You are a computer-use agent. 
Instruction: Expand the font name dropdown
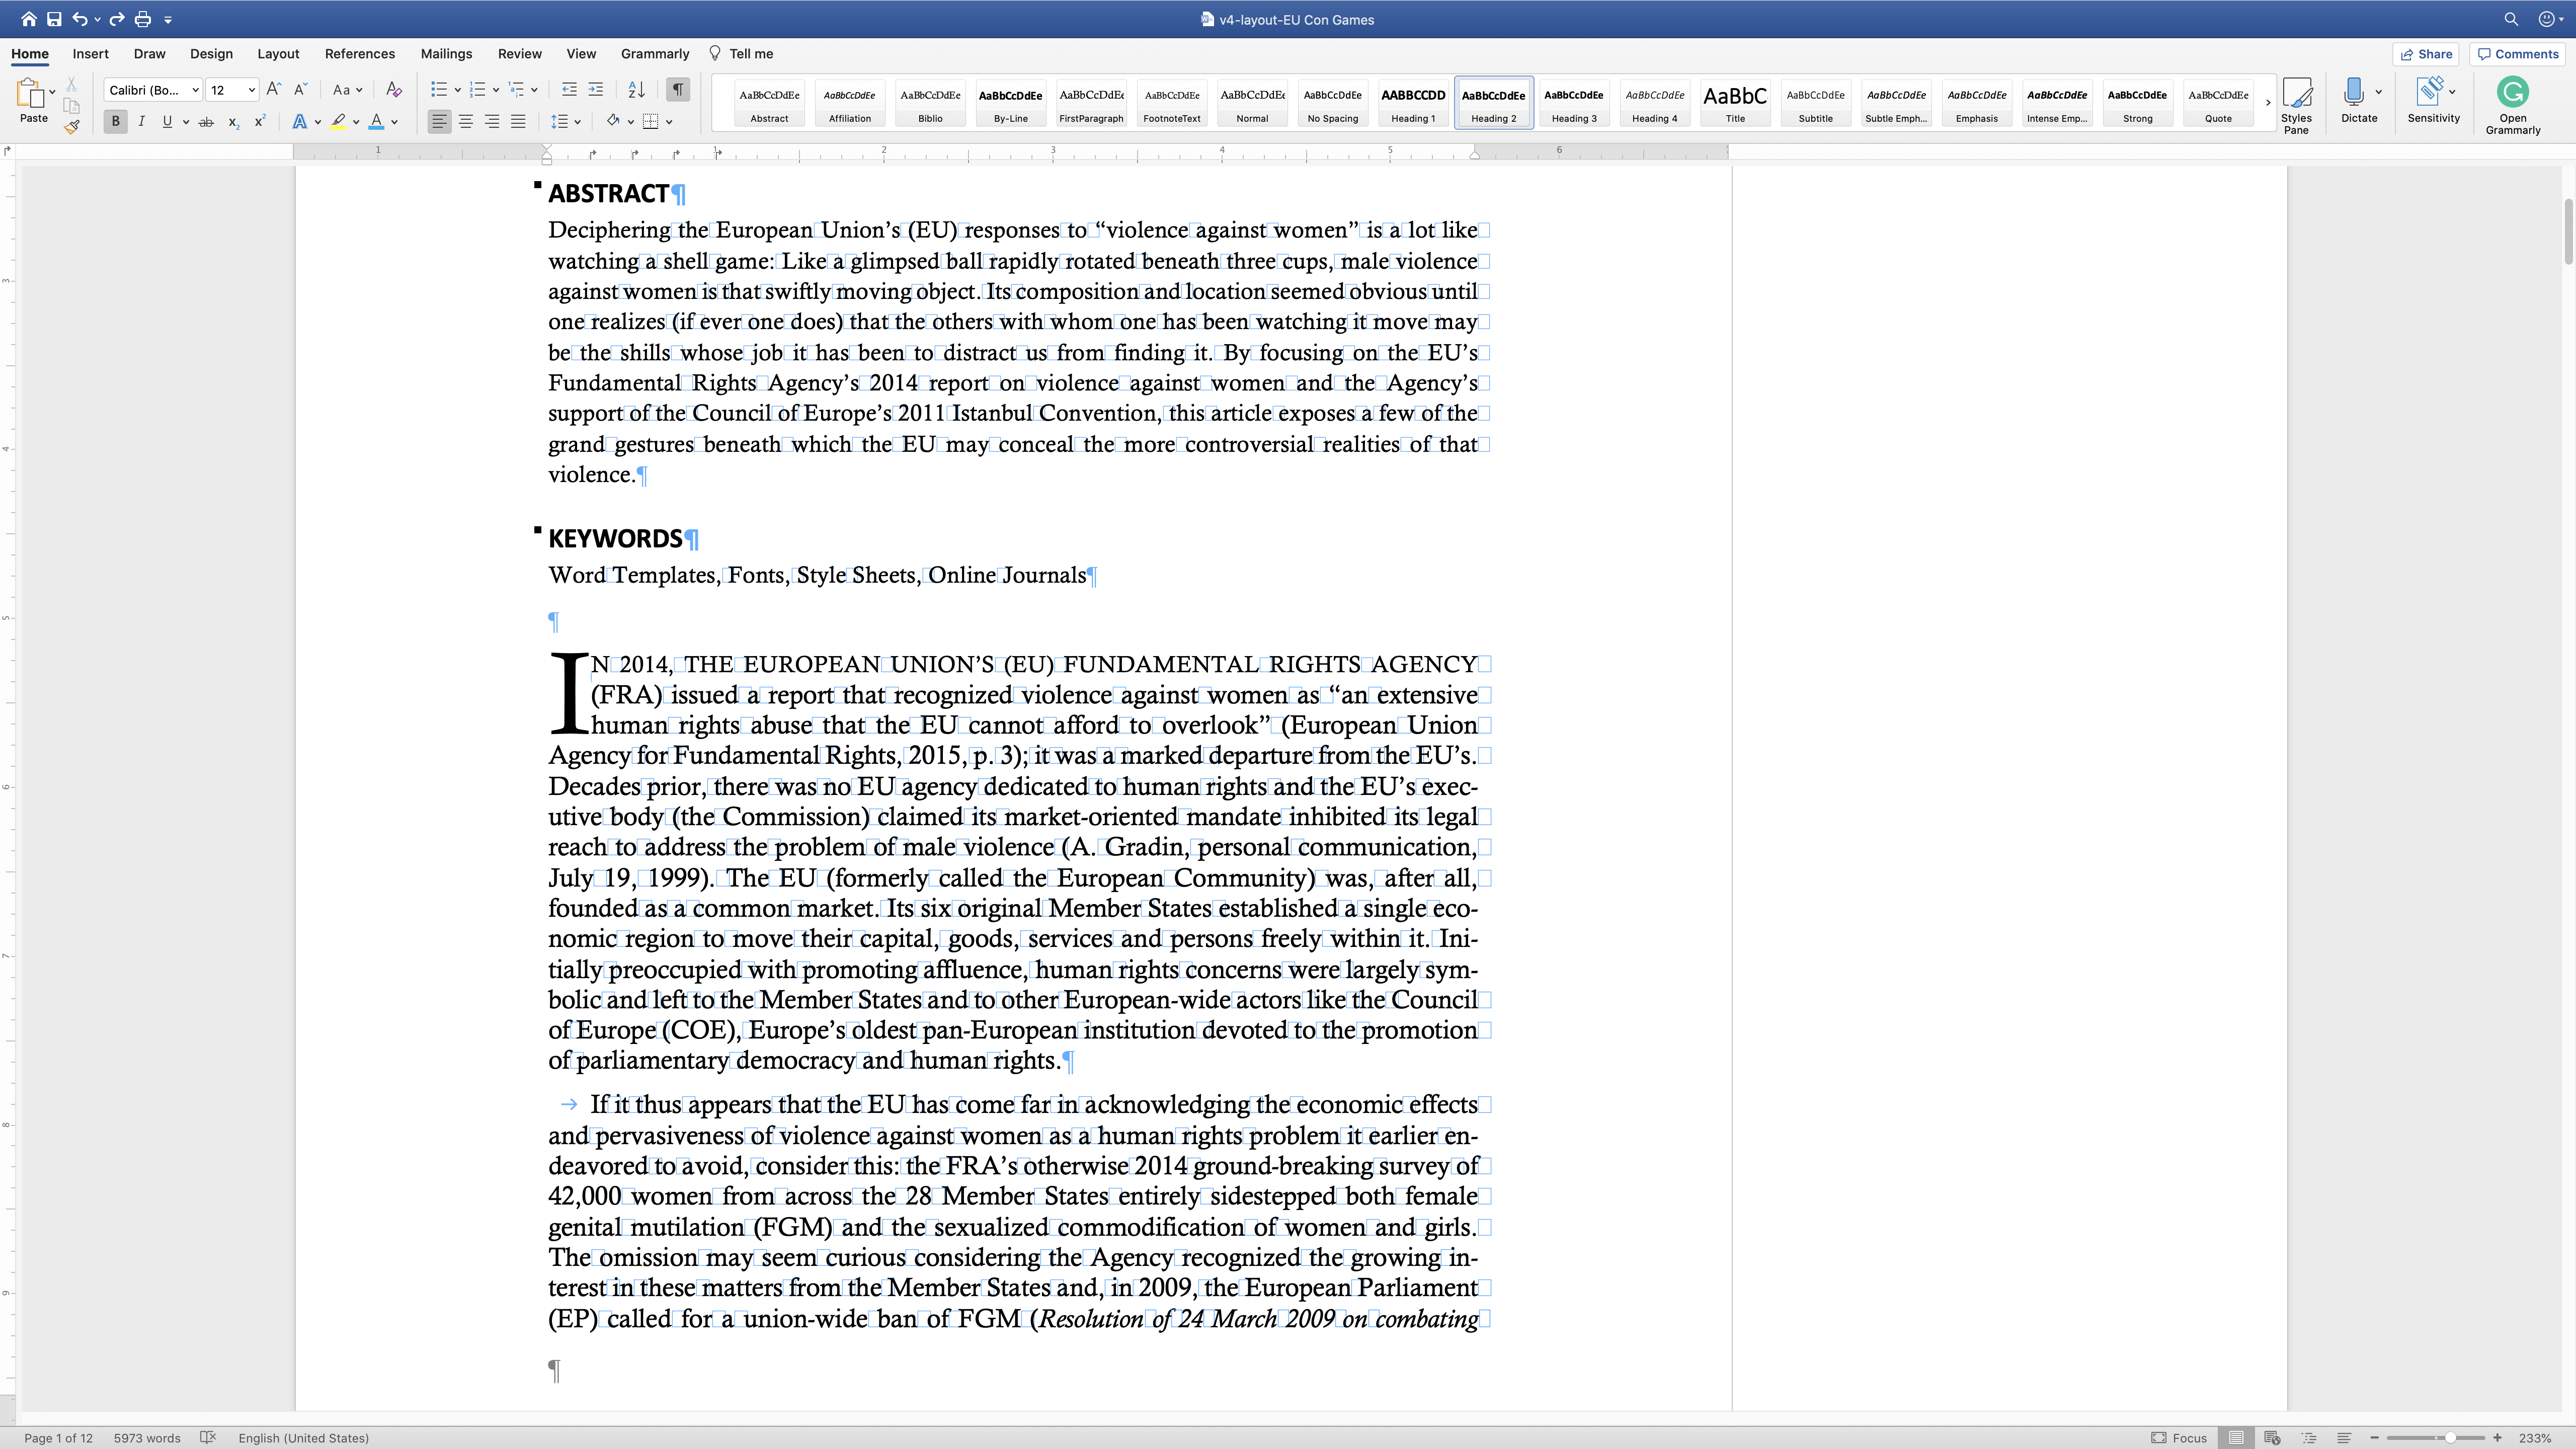195,90
